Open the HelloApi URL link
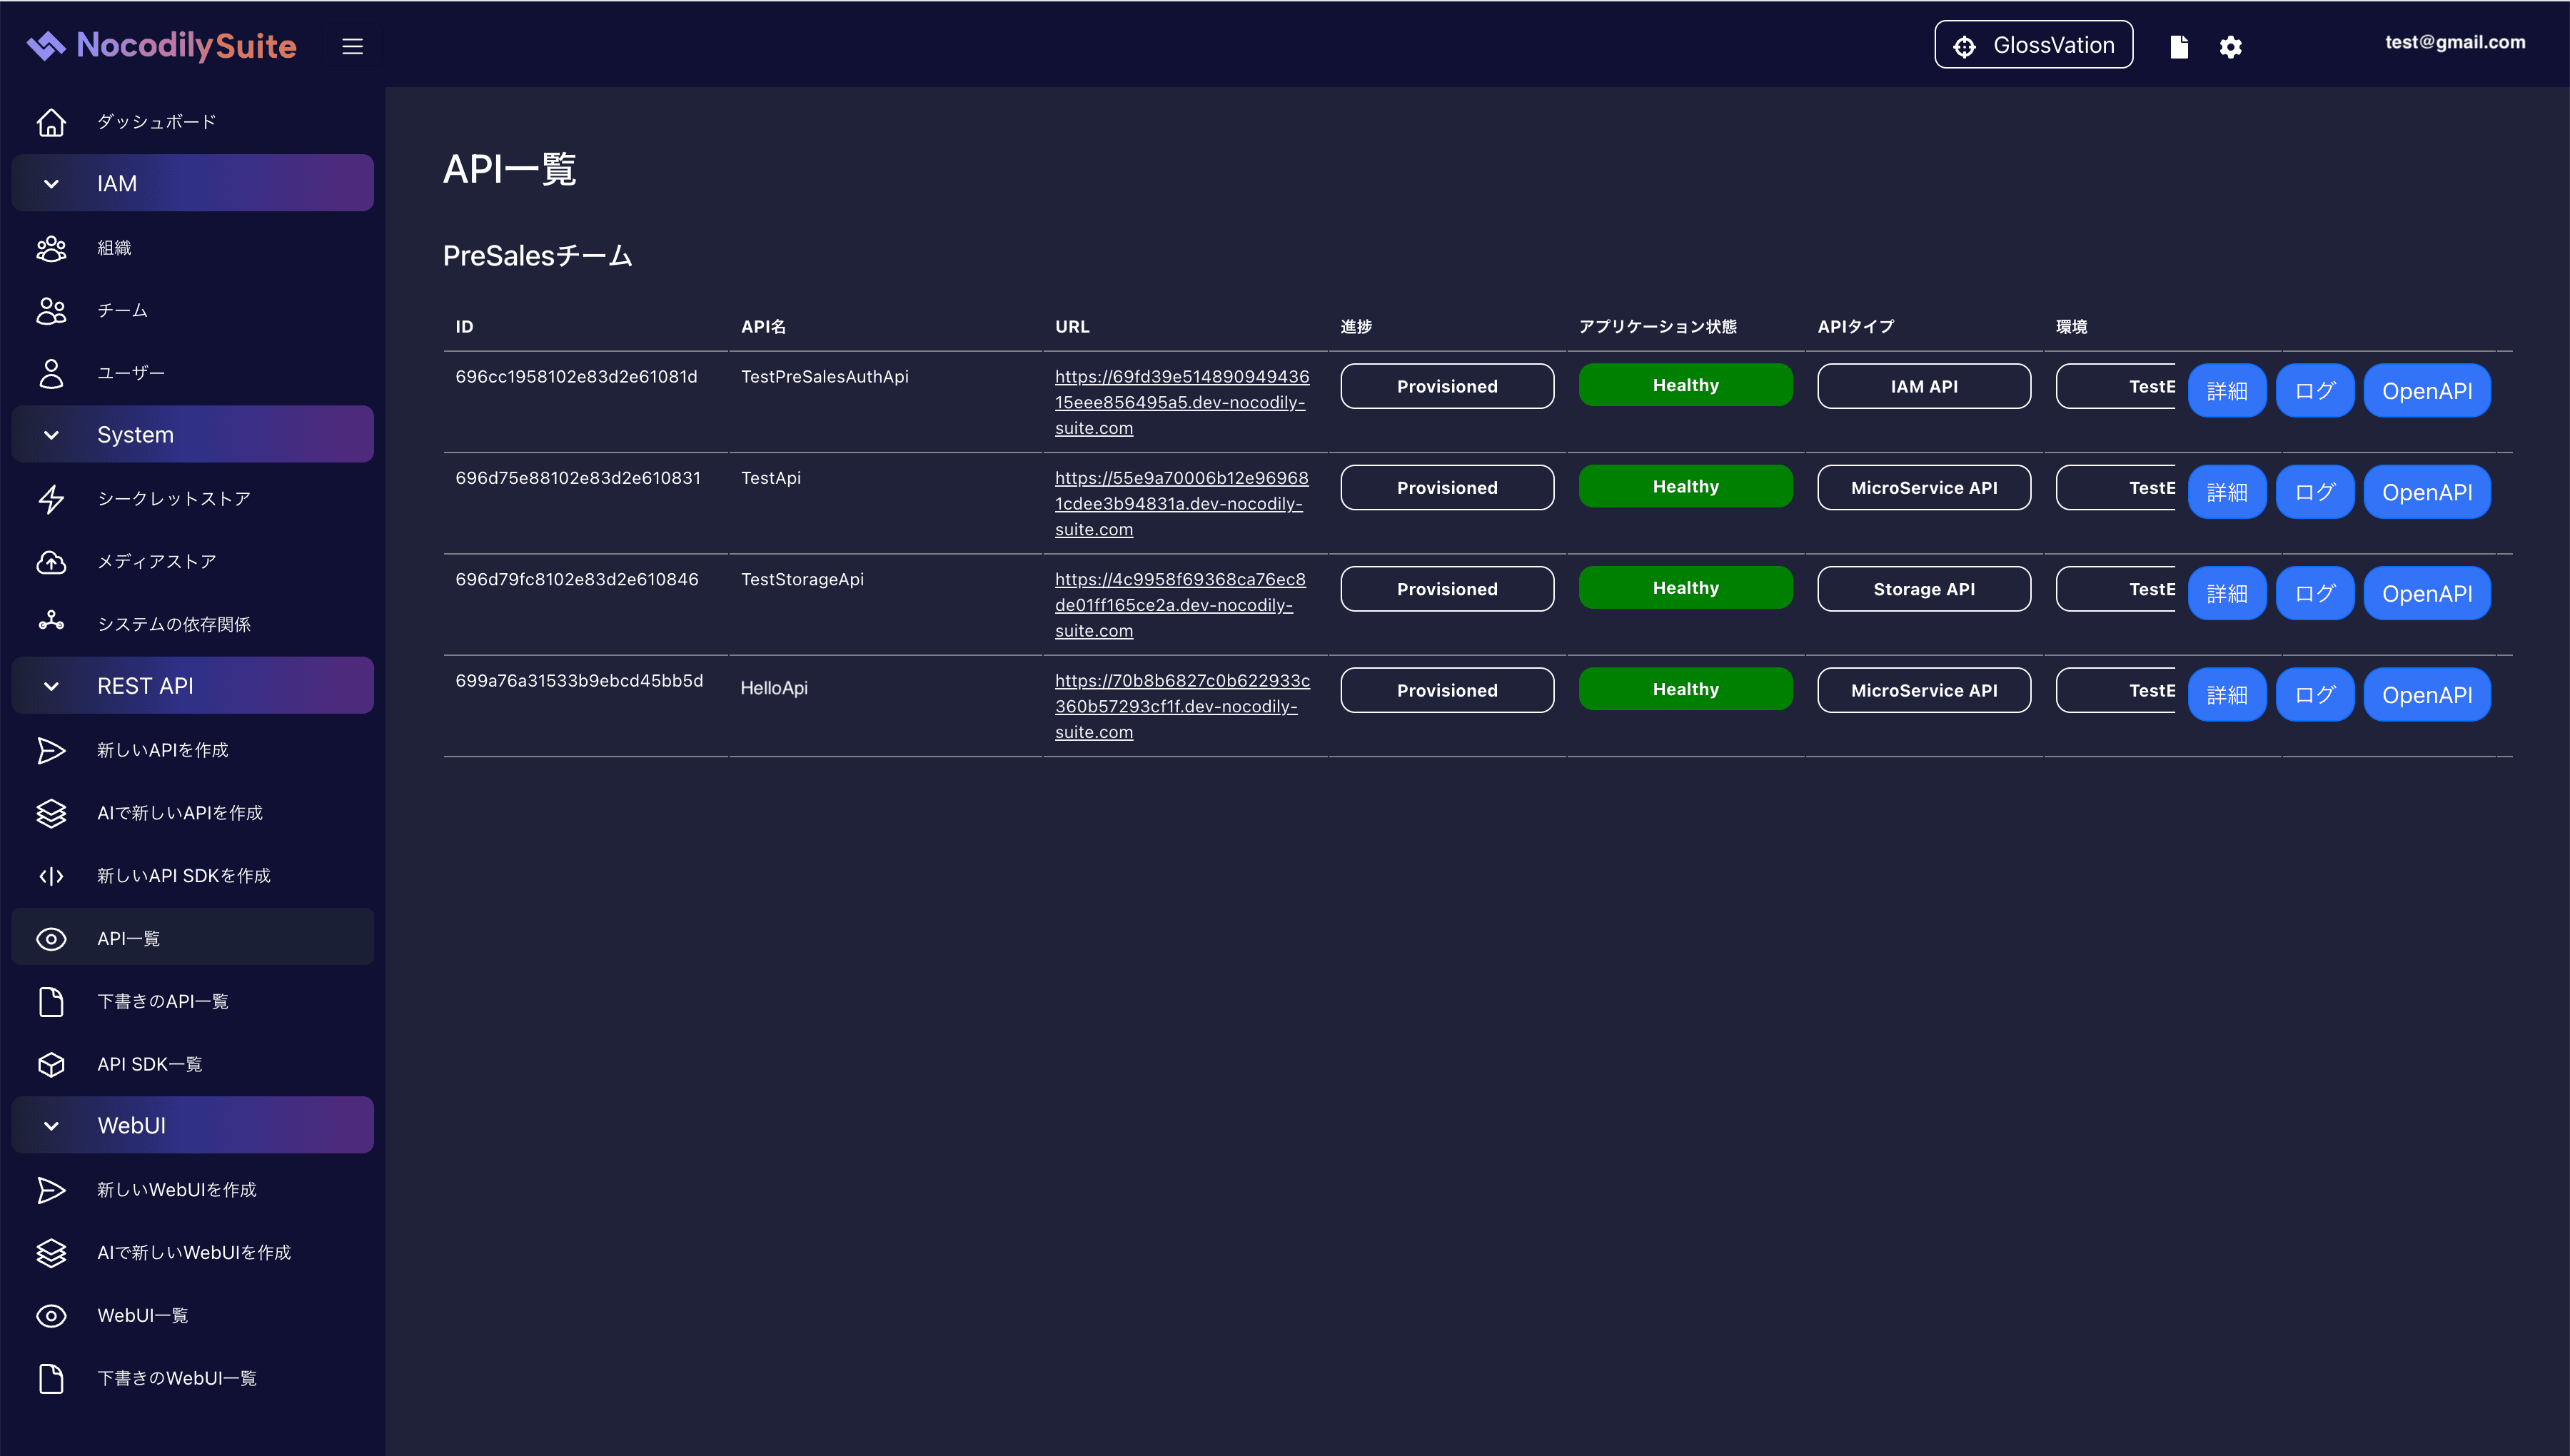Viewport: 2570px width, 1456px height. [1181, 705]
